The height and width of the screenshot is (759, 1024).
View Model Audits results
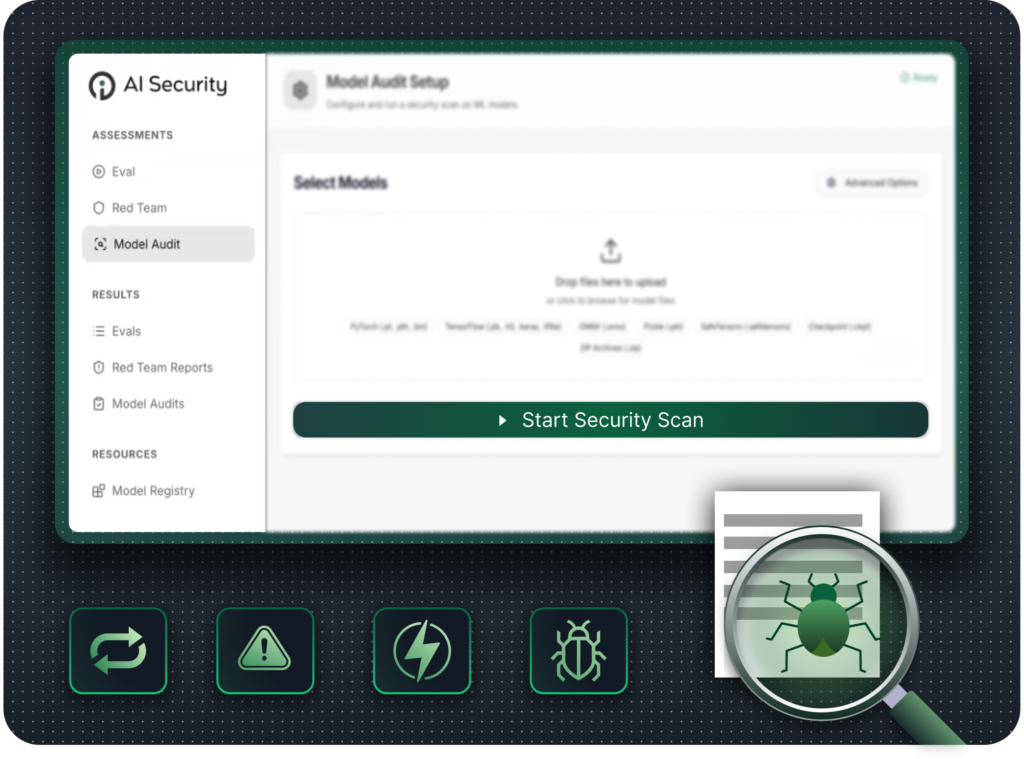tap(147, 404)
